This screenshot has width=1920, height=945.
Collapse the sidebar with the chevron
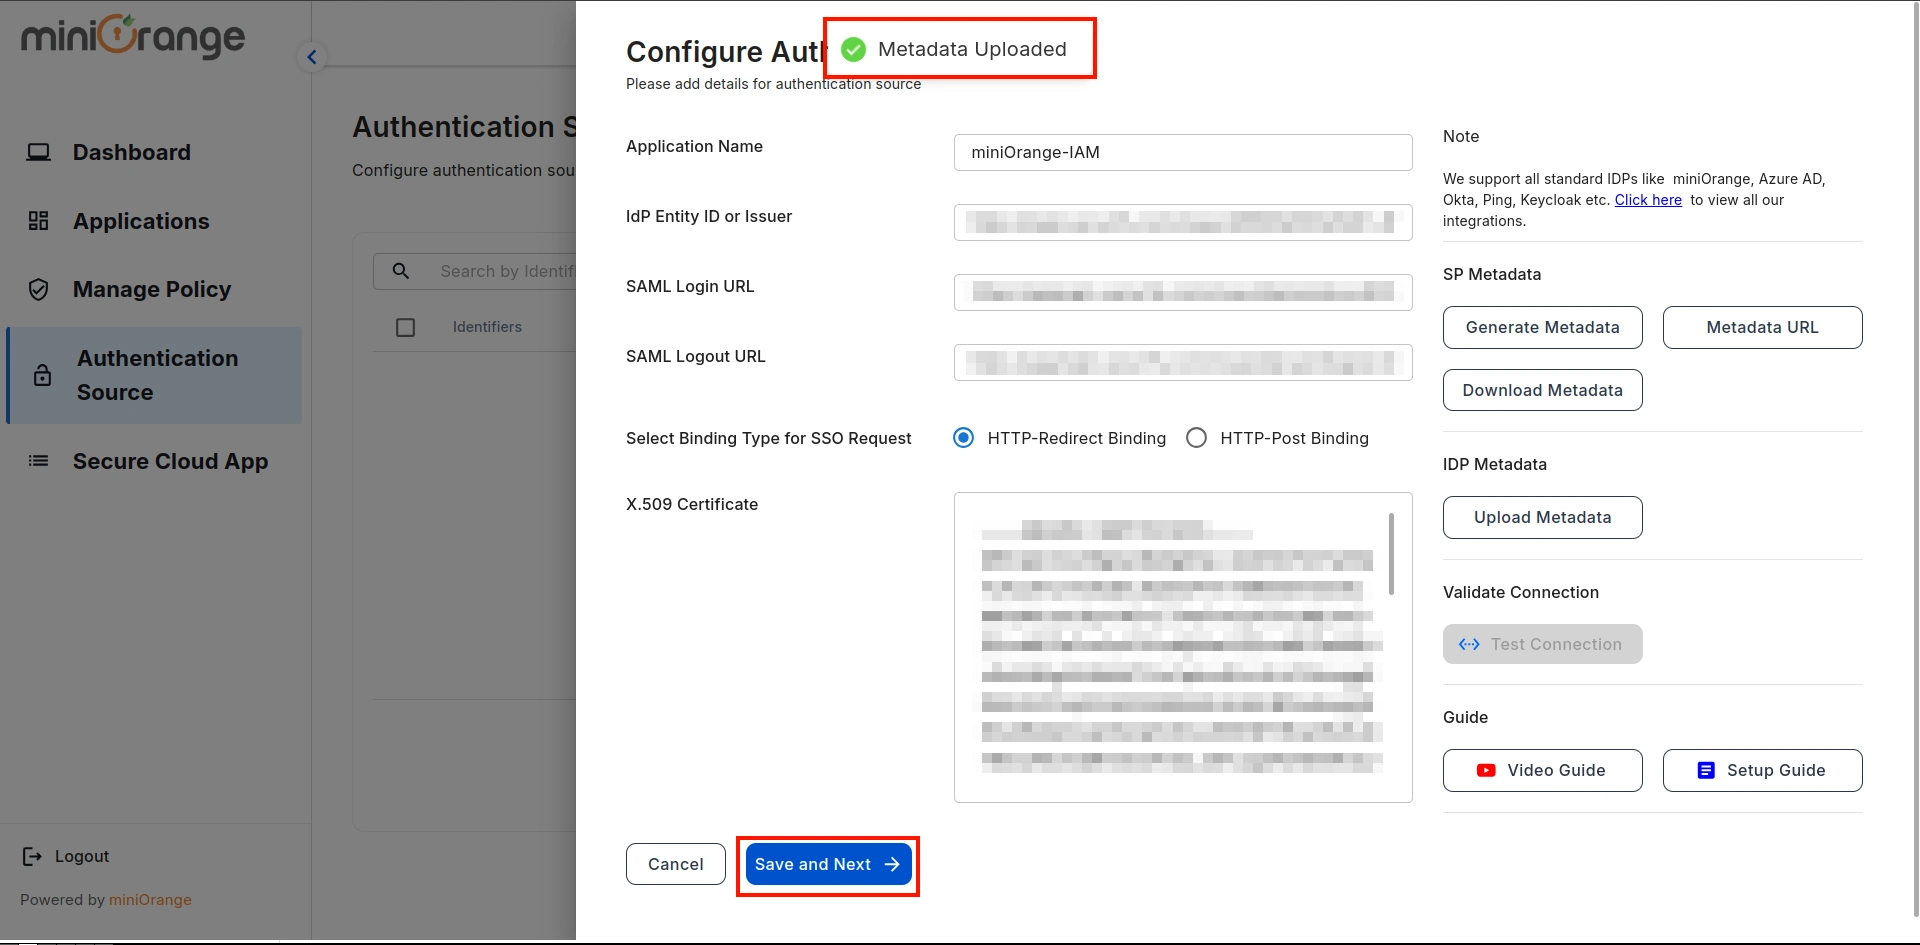(312, 57)
